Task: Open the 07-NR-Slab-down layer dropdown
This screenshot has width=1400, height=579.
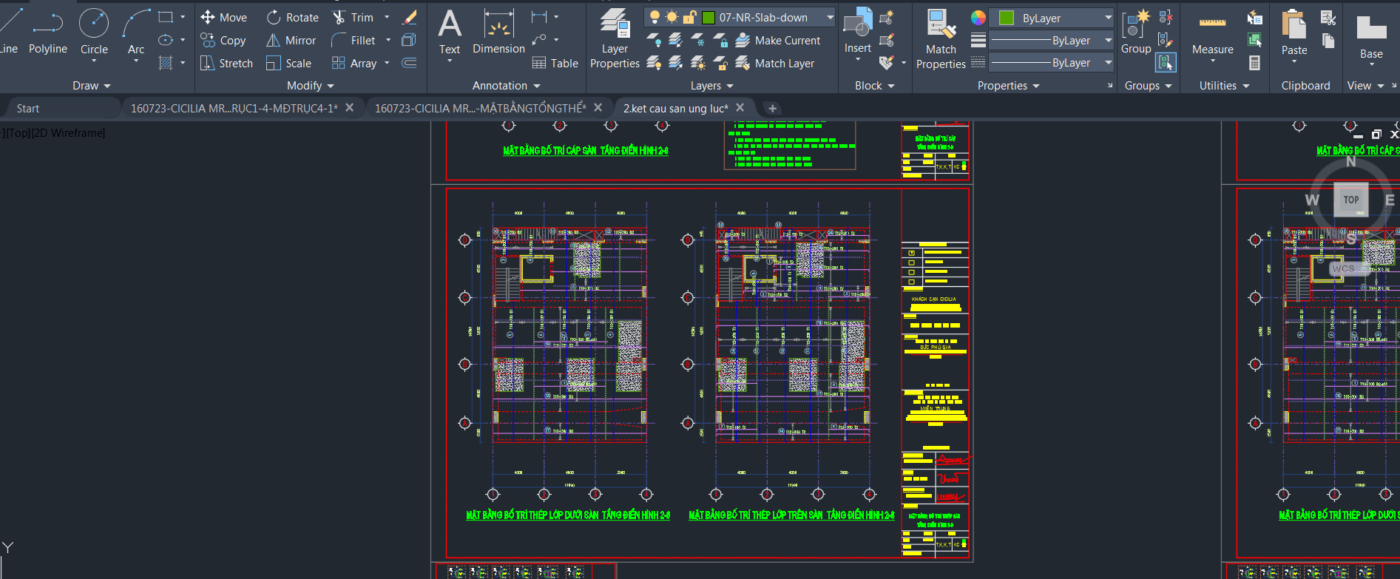Action: point(830,18)
